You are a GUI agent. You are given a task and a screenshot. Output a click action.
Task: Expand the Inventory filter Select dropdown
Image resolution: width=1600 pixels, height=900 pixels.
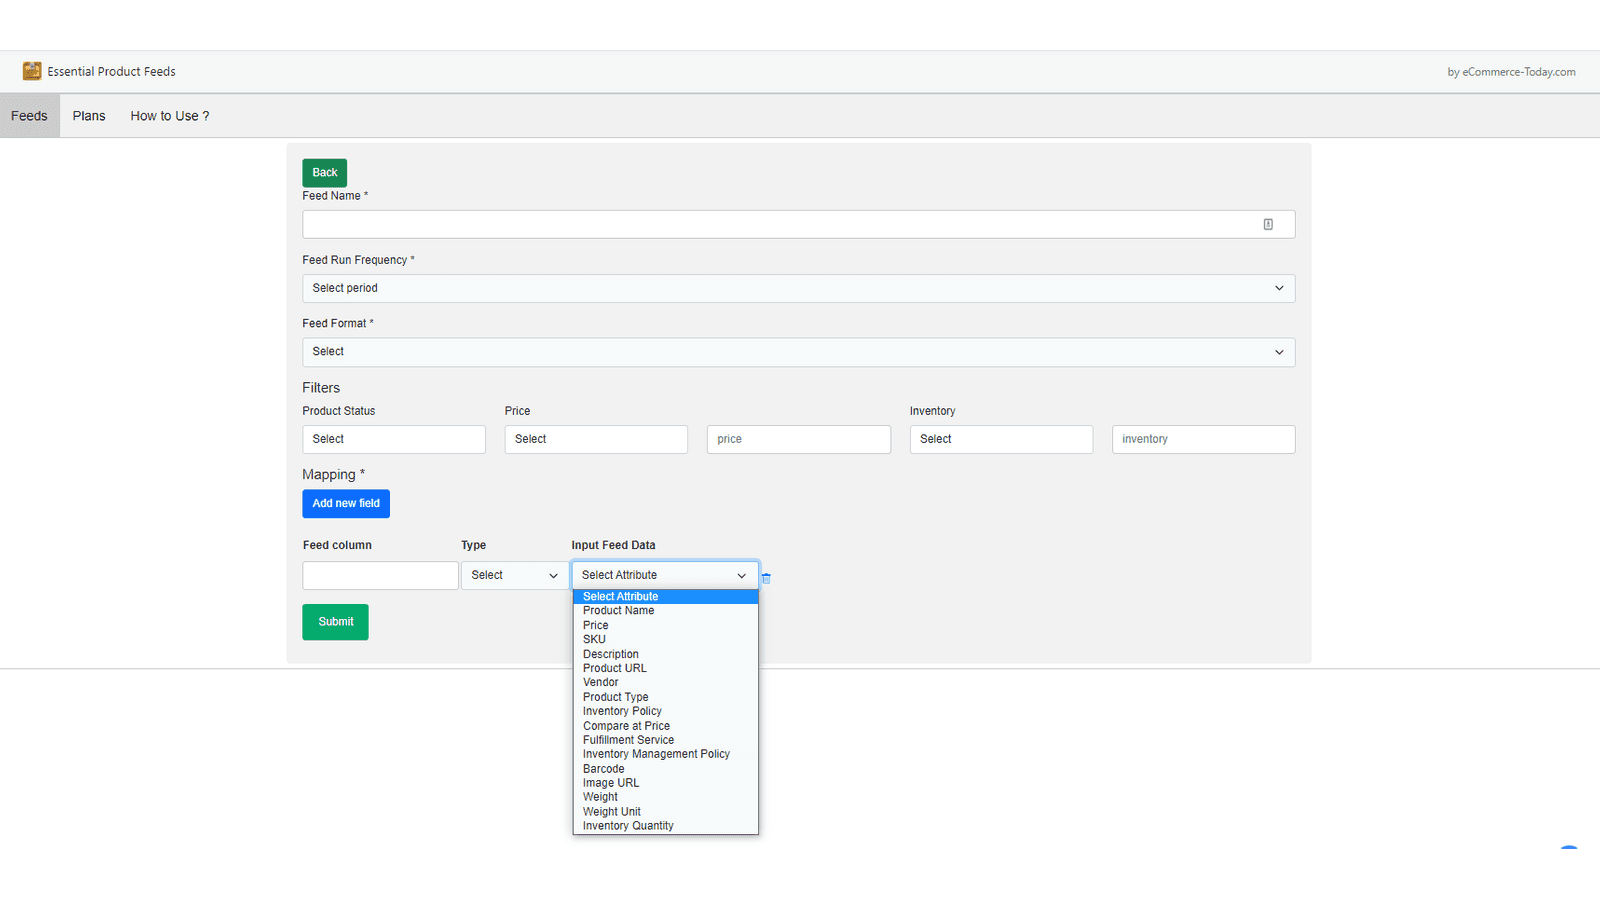click(x=1000, y=439)
